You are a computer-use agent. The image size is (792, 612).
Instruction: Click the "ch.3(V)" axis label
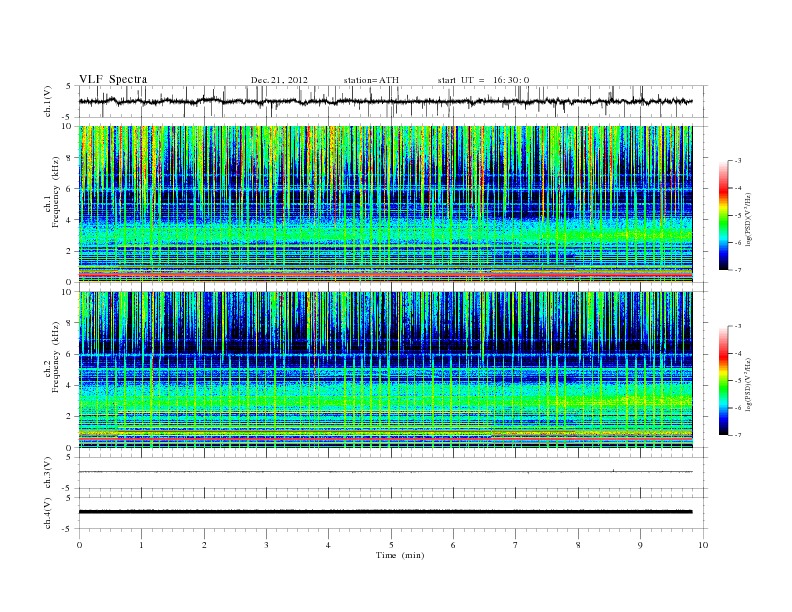coord(48,473)
